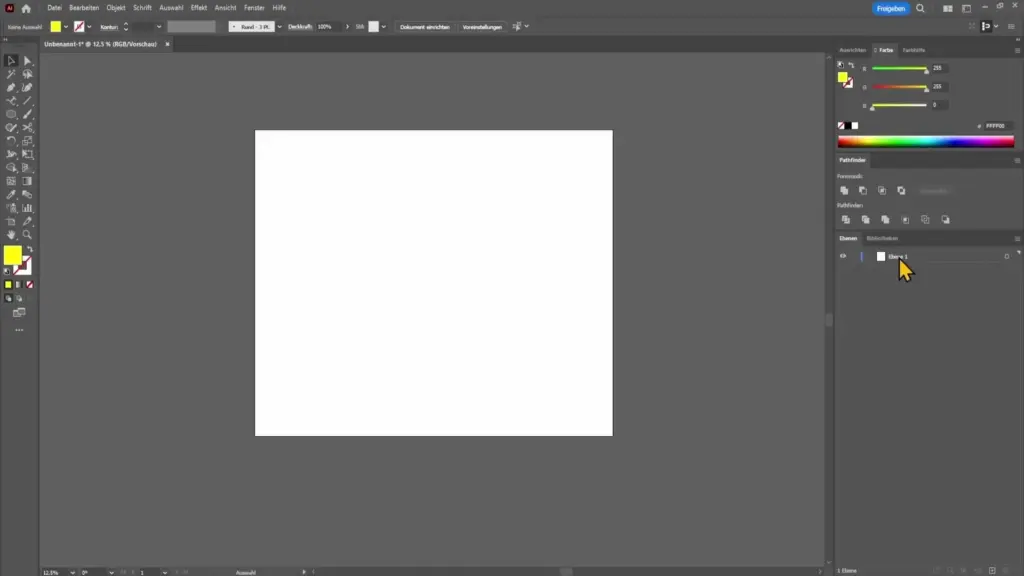Select the Selection tool

[x=13, y=60]
